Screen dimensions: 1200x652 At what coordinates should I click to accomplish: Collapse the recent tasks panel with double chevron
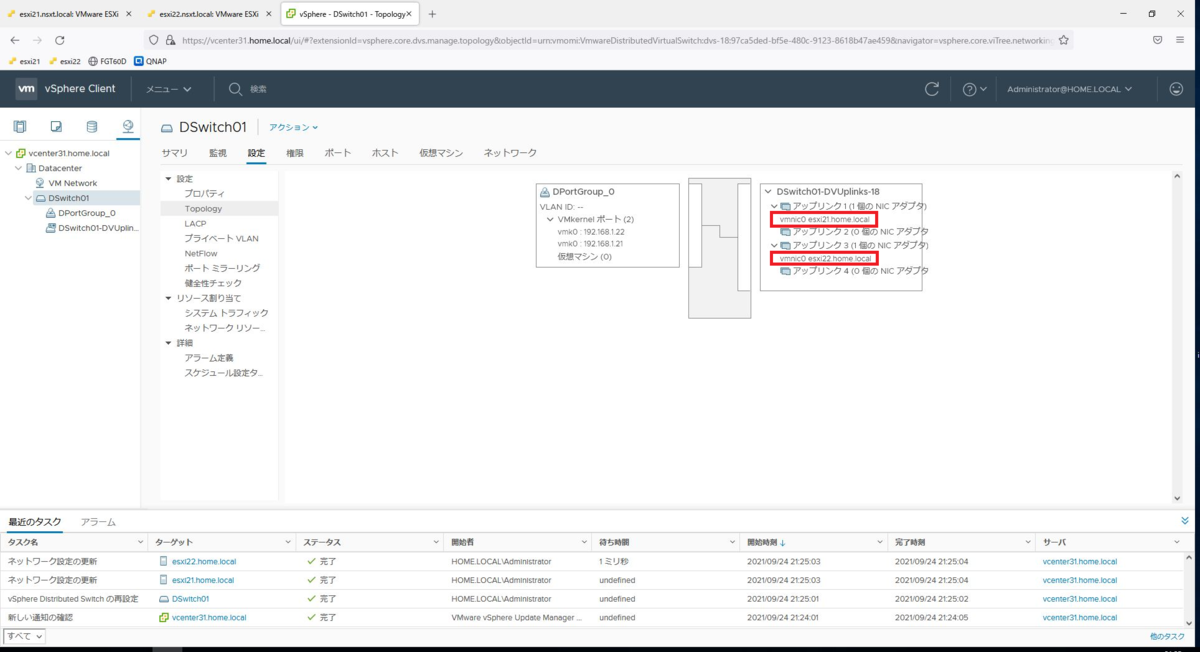(1185, 521)
